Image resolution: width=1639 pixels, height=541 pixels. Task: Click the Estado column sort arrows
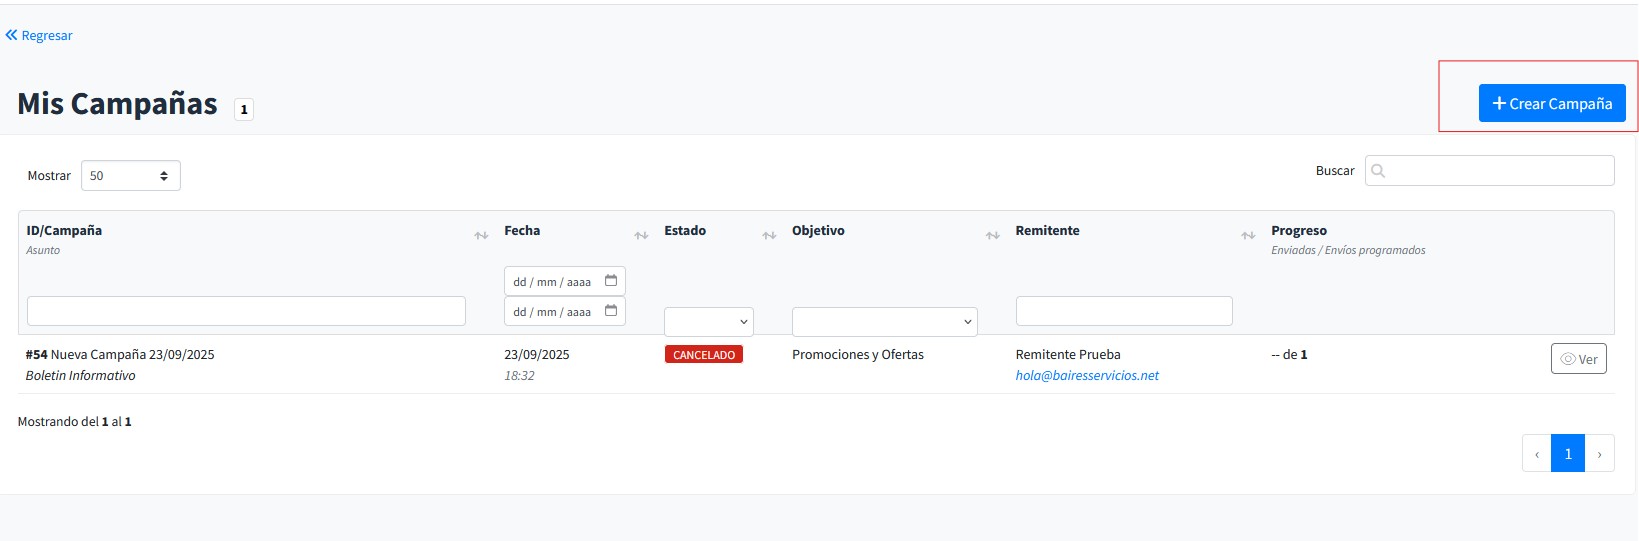click(769, 235)
